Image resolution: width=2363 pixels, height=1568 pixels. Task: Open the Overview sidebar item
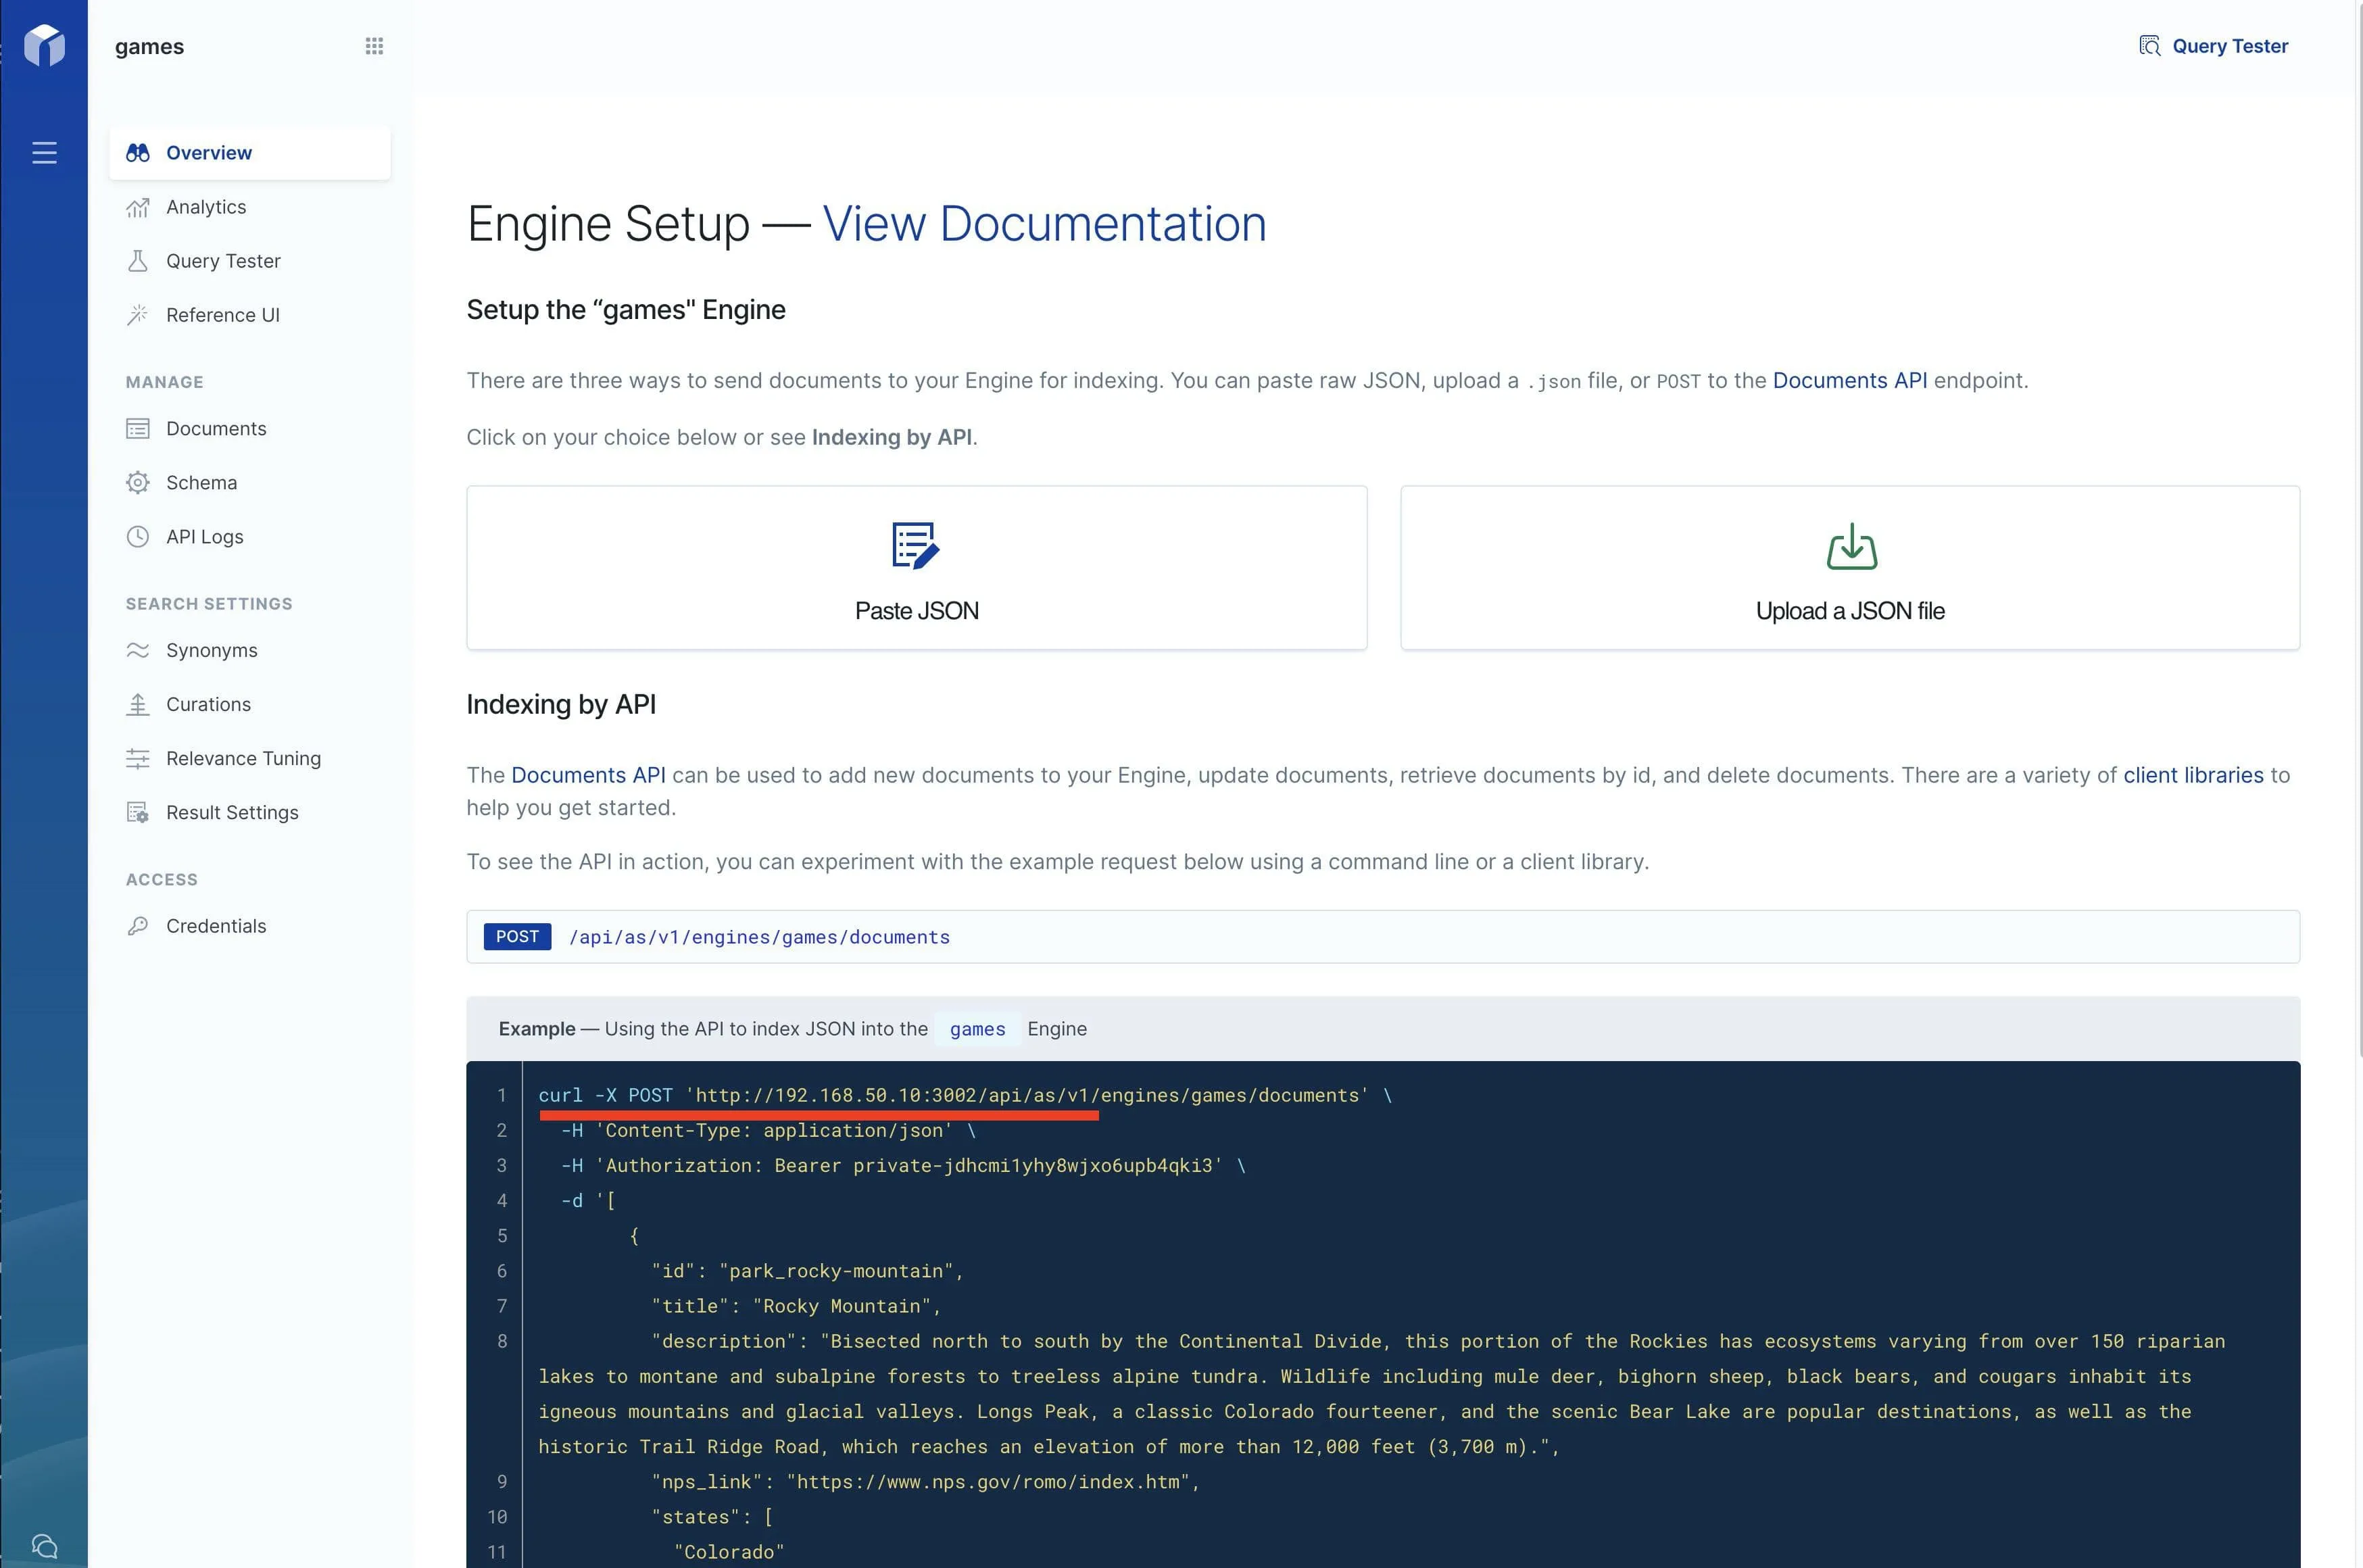point(209,153)
